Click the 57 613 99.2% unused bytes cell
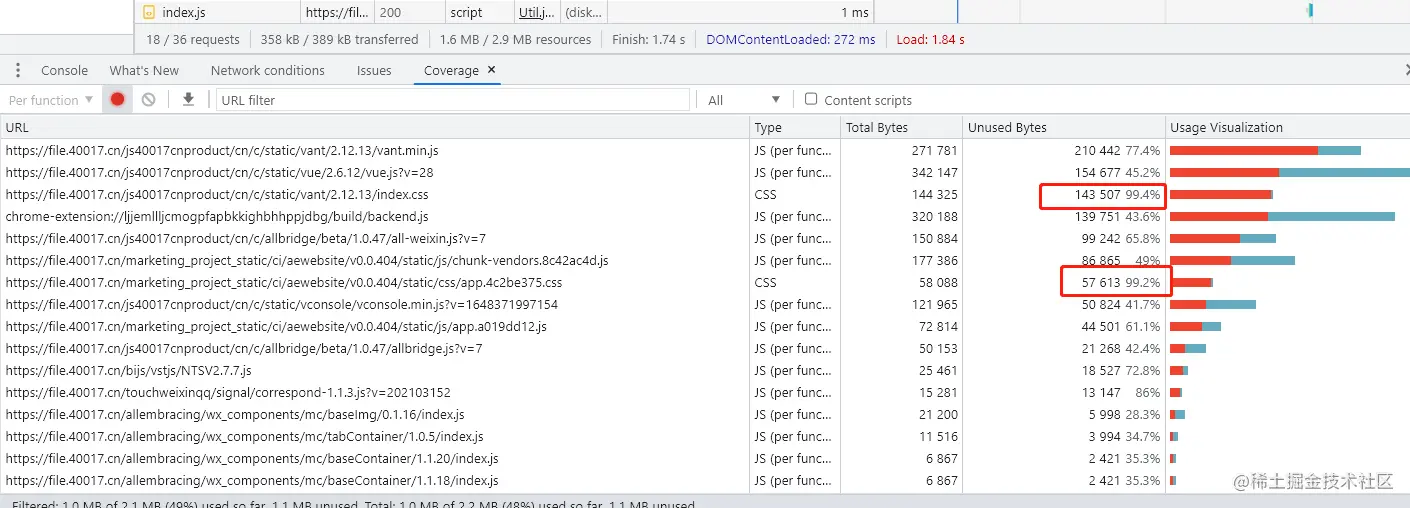This screenshot has width=1410, height=508. [1064, 282]
